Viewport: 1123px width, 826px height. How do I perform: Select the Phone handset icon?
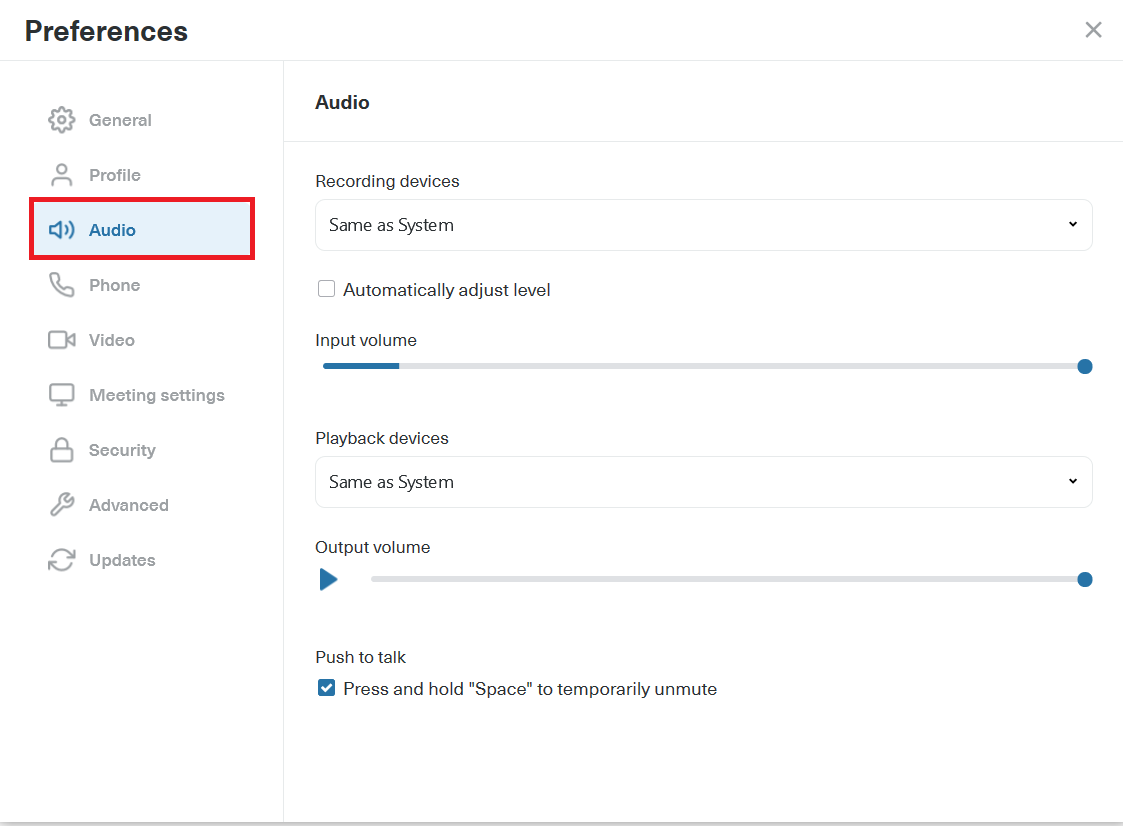point(61,284)
